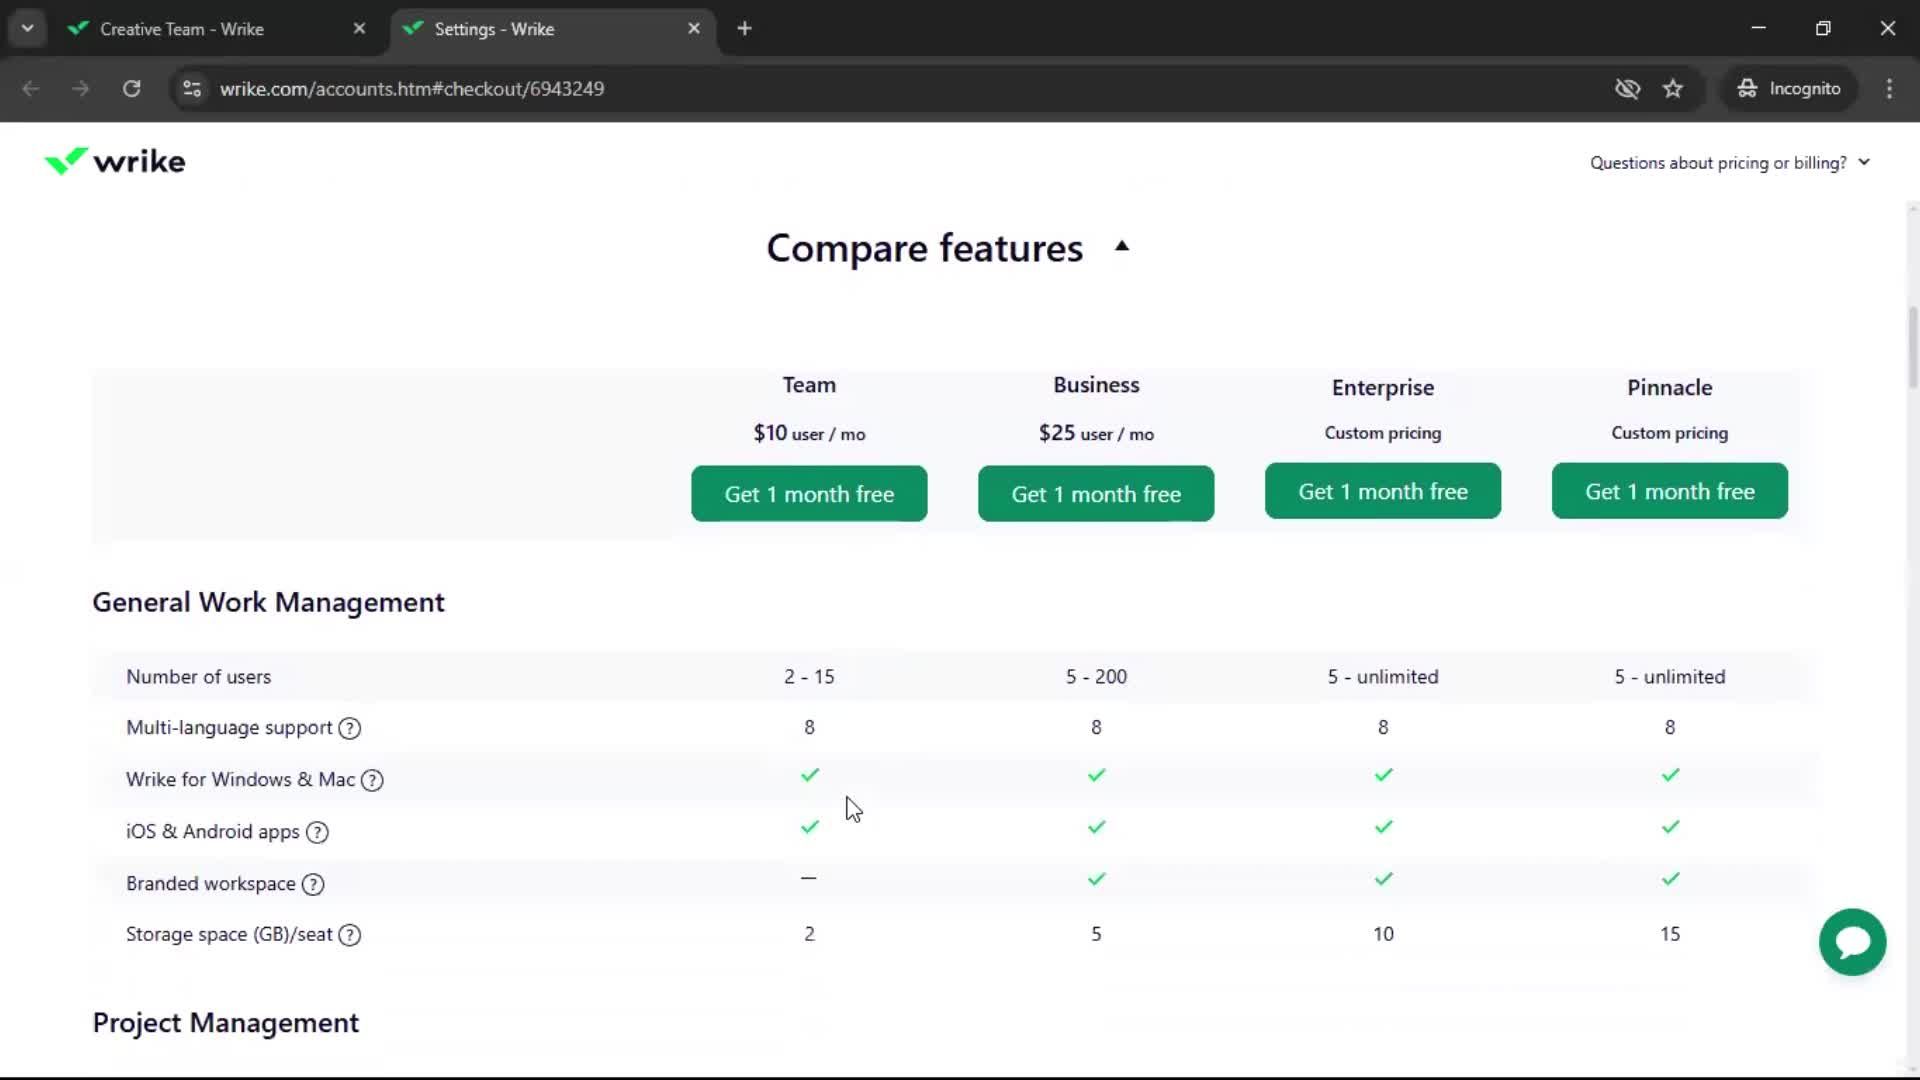Click the General Work Management heading

click(x=268, y=602)
